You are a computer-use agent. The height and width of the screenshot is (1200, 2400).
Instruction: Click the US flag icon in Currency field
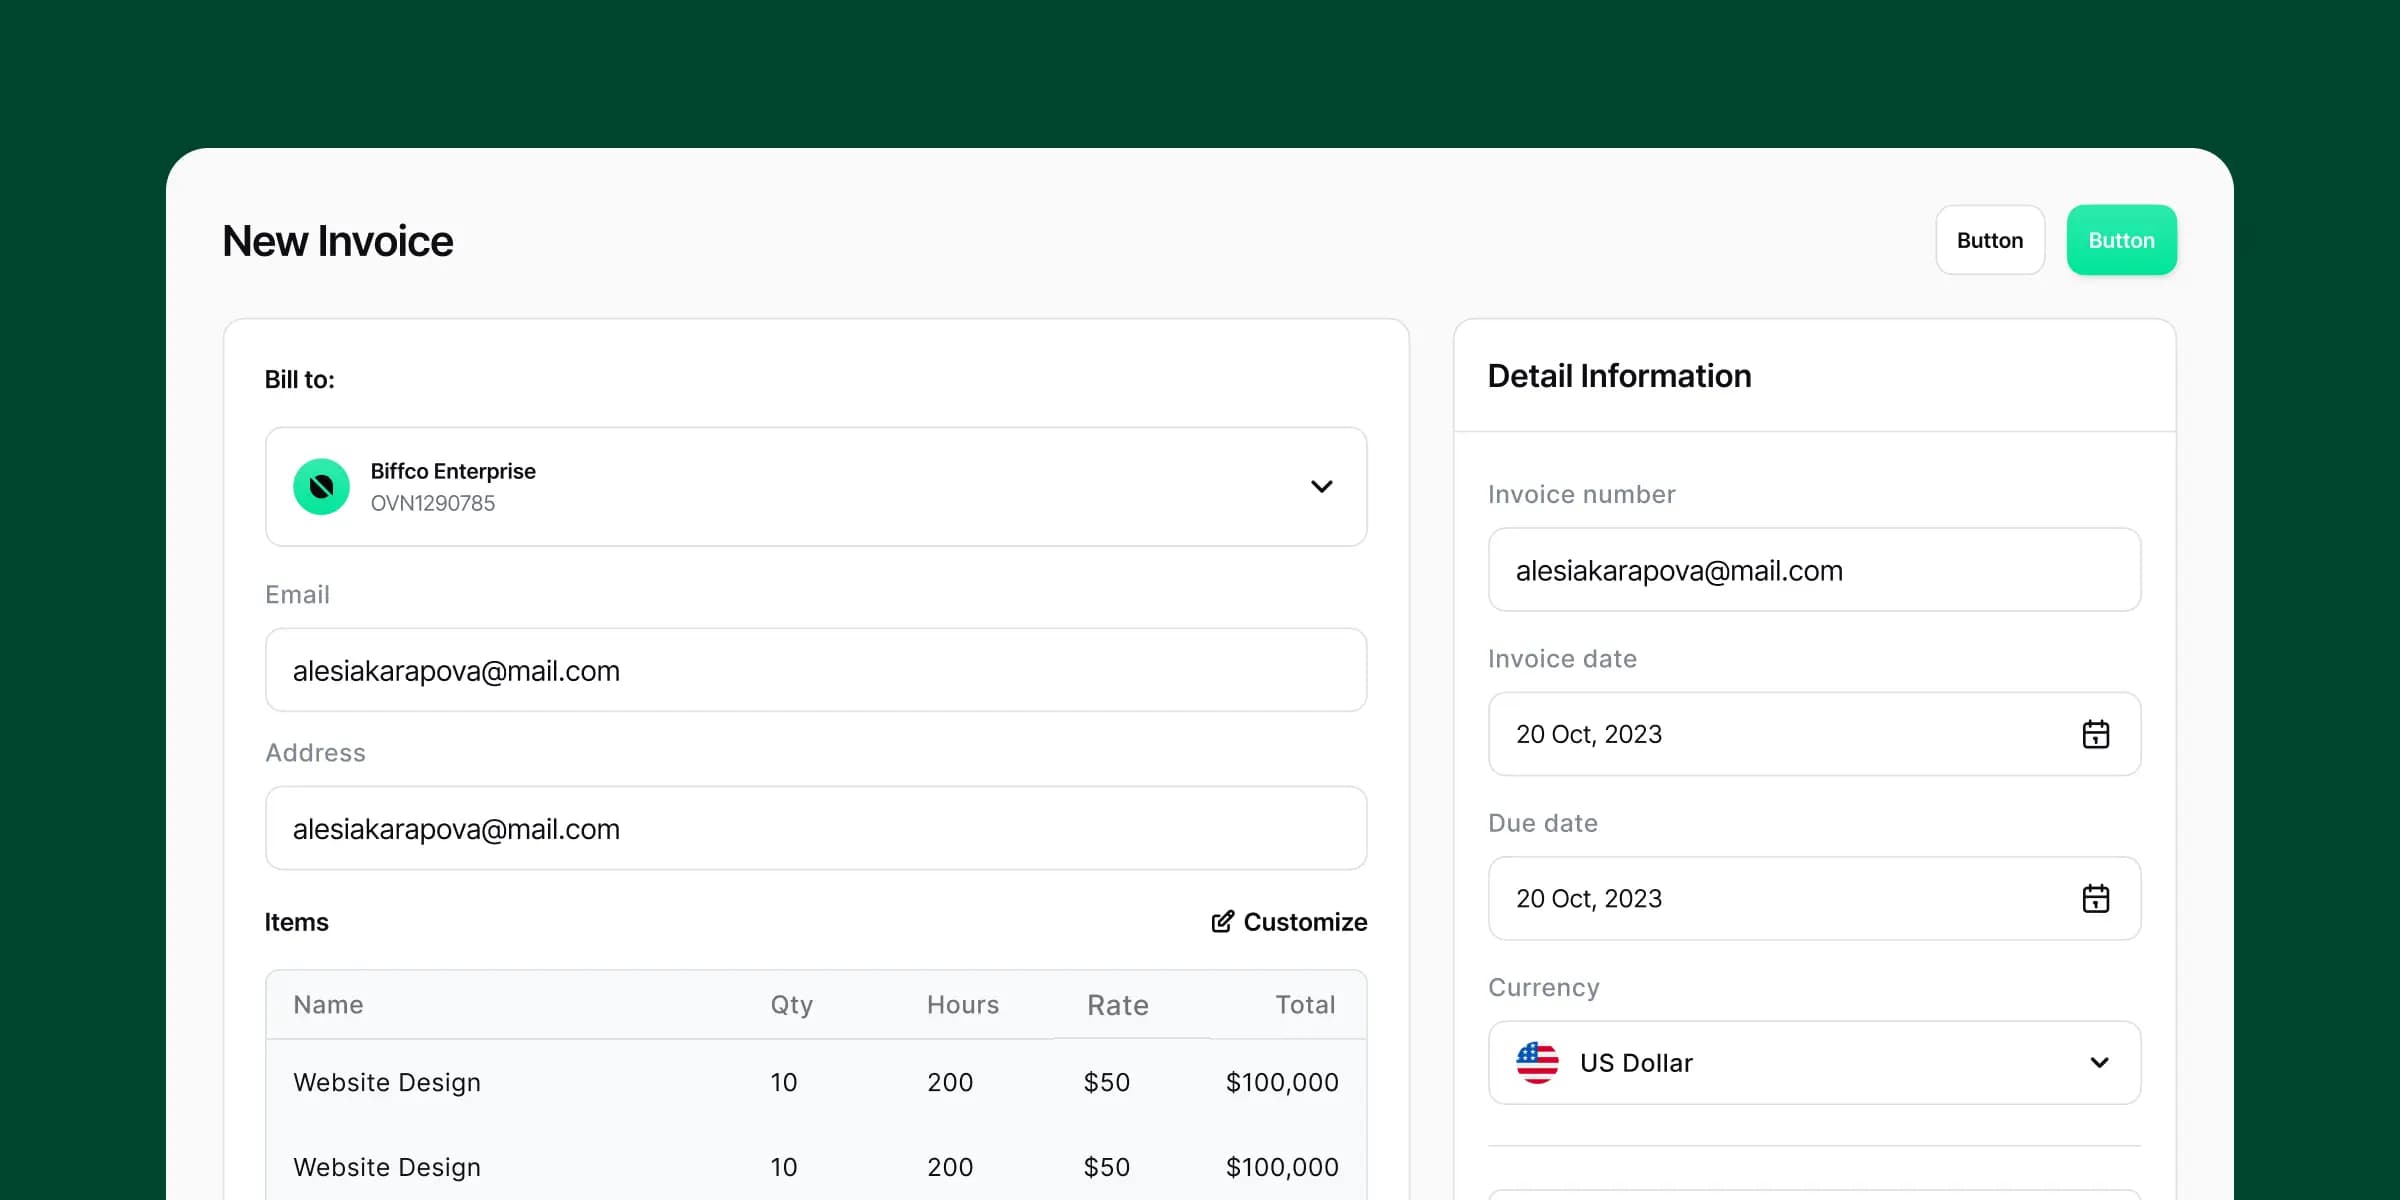(1536, 1062)
